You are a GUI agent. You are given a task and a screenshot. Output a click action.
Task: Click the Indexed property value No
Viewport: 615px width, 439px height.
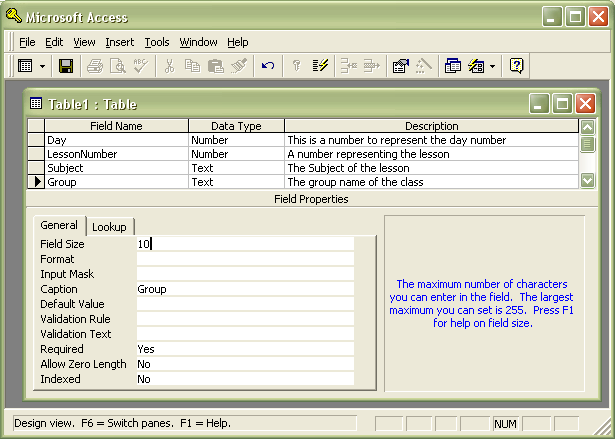(x=245, y=379)
